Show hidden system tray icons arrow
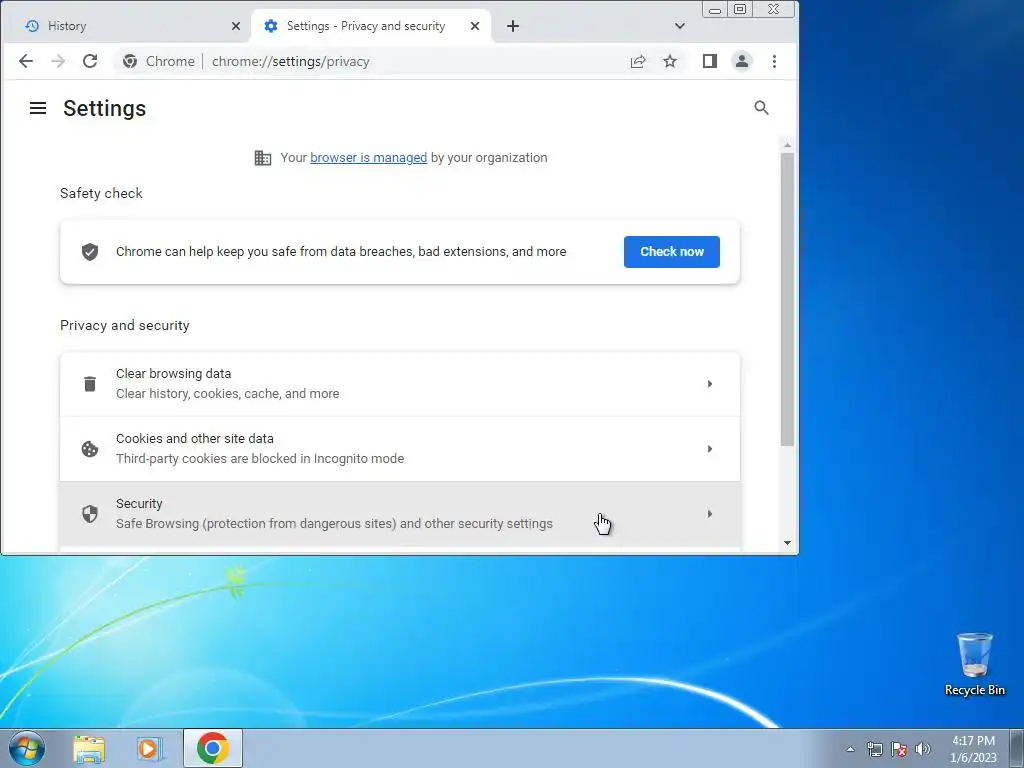 coord(850,750)
